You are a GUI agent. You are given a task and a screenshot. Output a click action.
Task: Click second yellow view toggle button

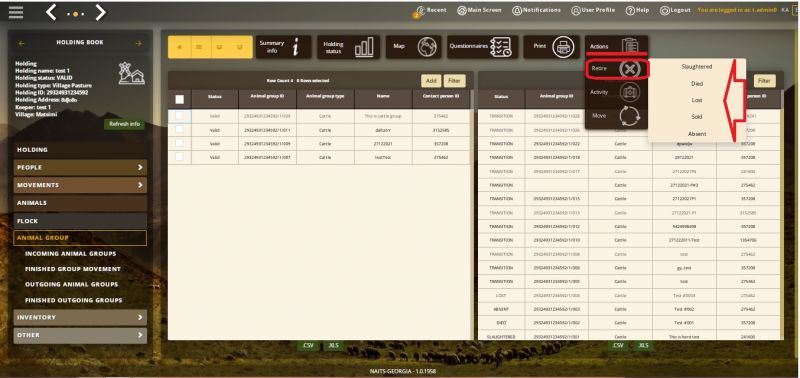pyautogui.click(x=199, y=47)
